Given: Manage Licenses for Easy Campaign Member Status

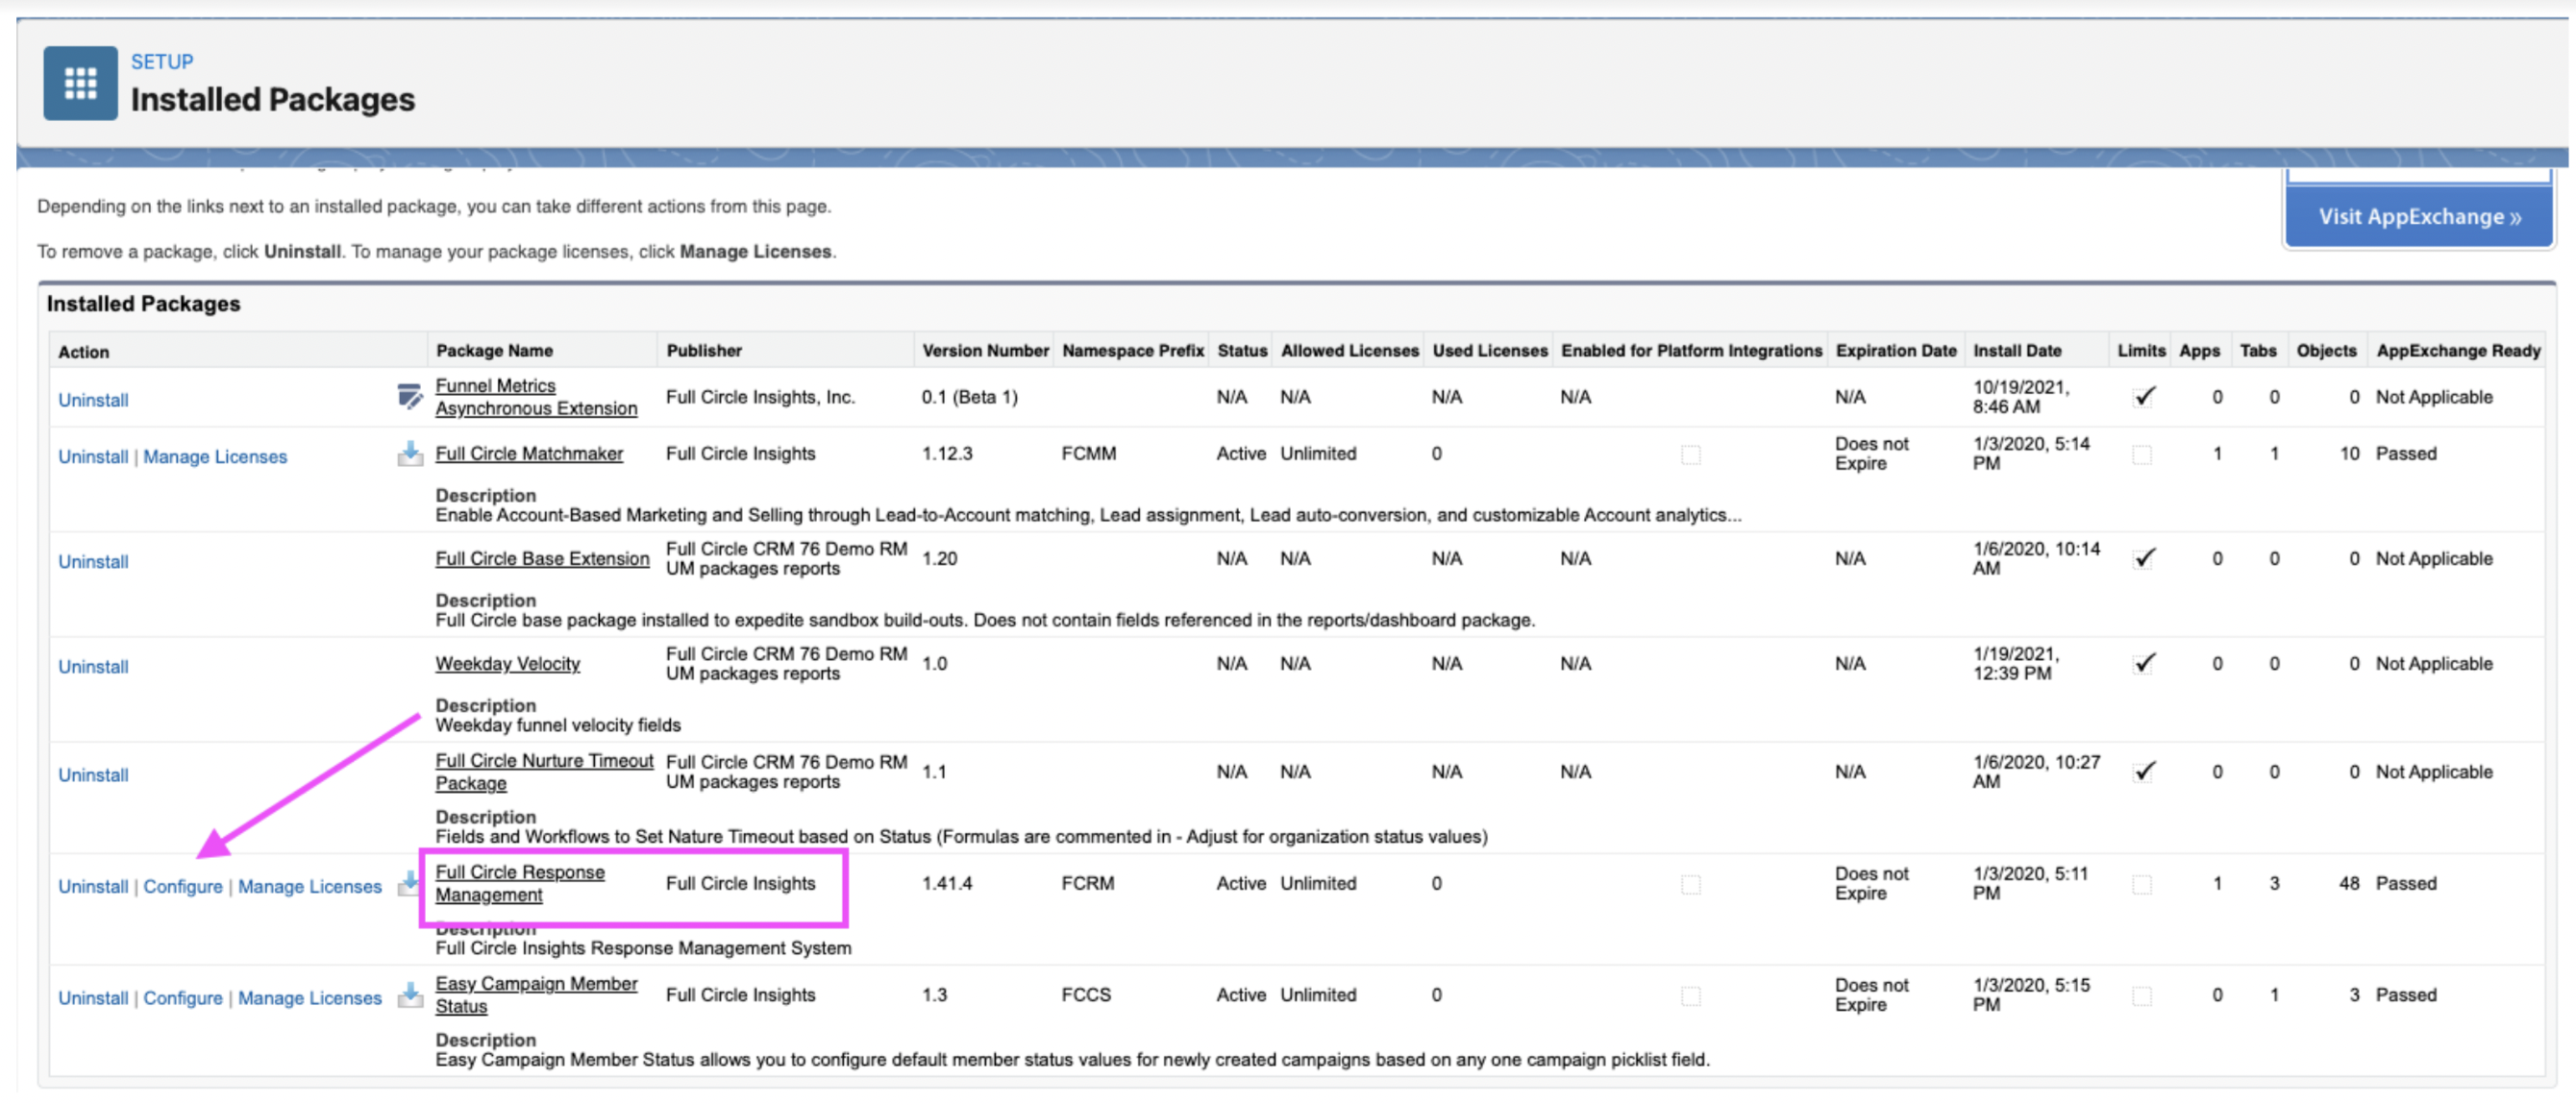Looking at the screenshot, I should coord(310,998).
